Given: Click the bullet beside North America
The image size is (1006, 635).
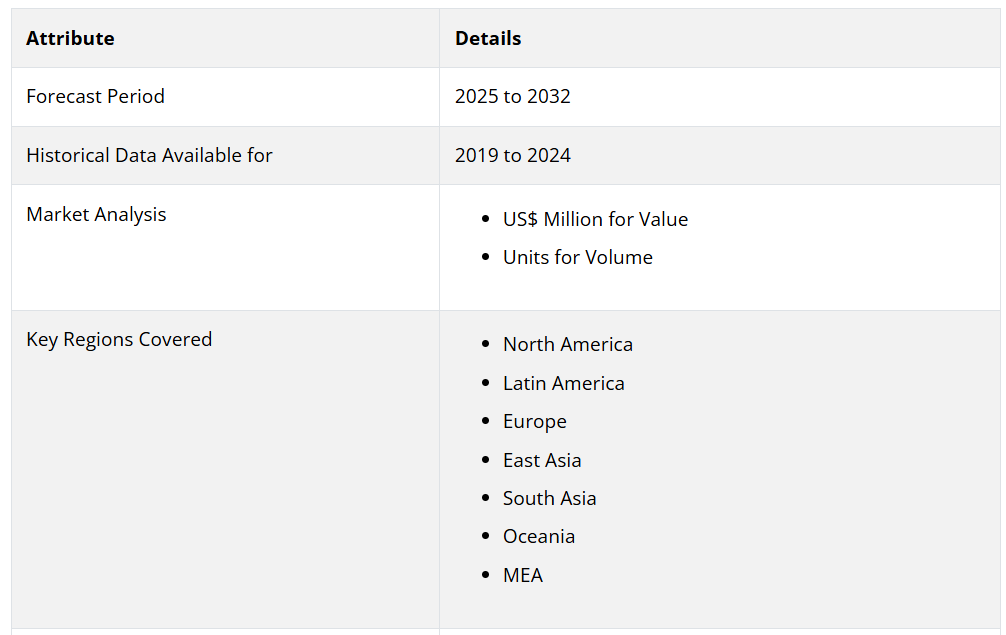Looking at the screenshot, I should (485, 344).
